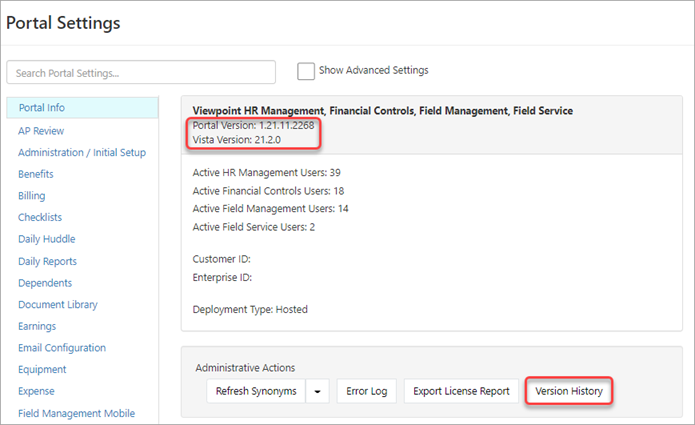Open Equipment settings
The height and width of the screenshot is (425, 695).
coord(42,370)
